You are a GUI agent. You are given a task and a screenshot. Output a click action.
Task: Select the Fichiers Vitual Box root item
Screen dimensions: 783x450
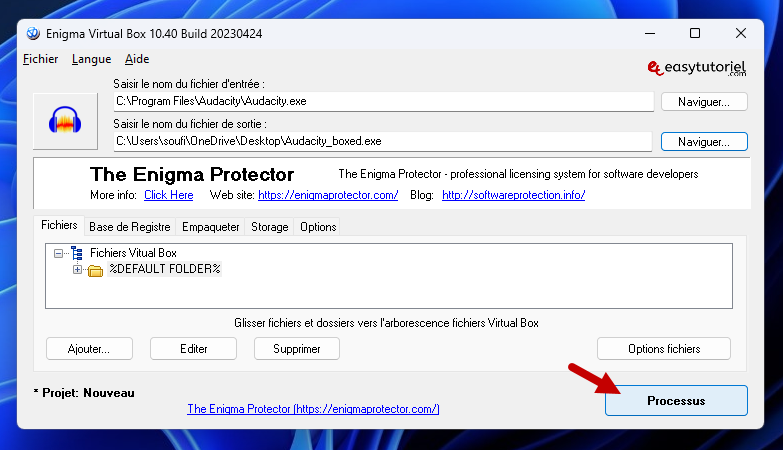click(x=133, y=253)
